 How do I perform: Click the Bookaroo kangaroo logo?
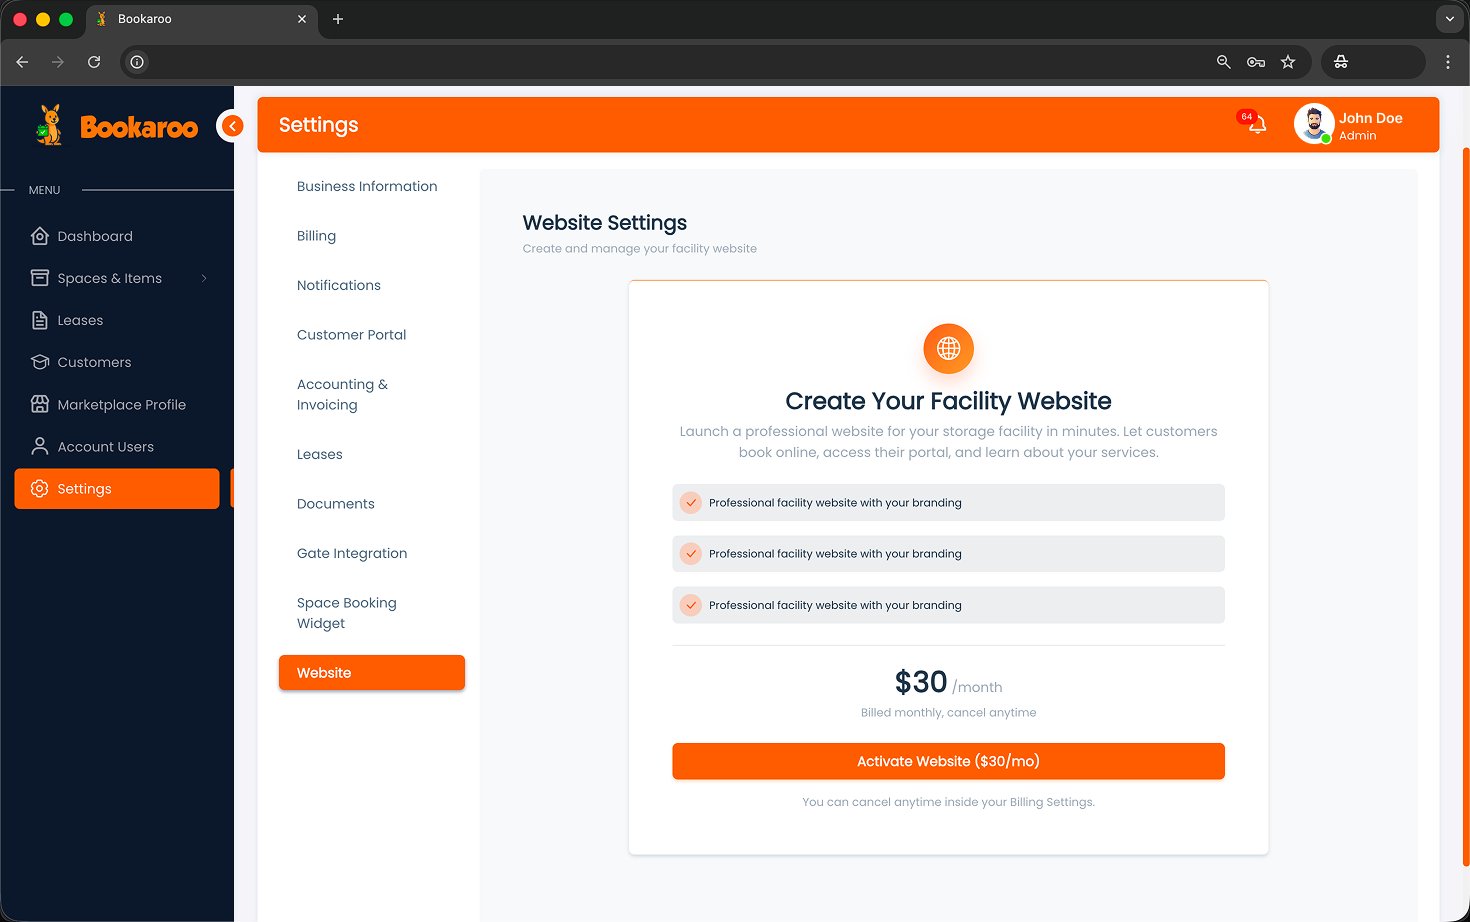[47, 124]
